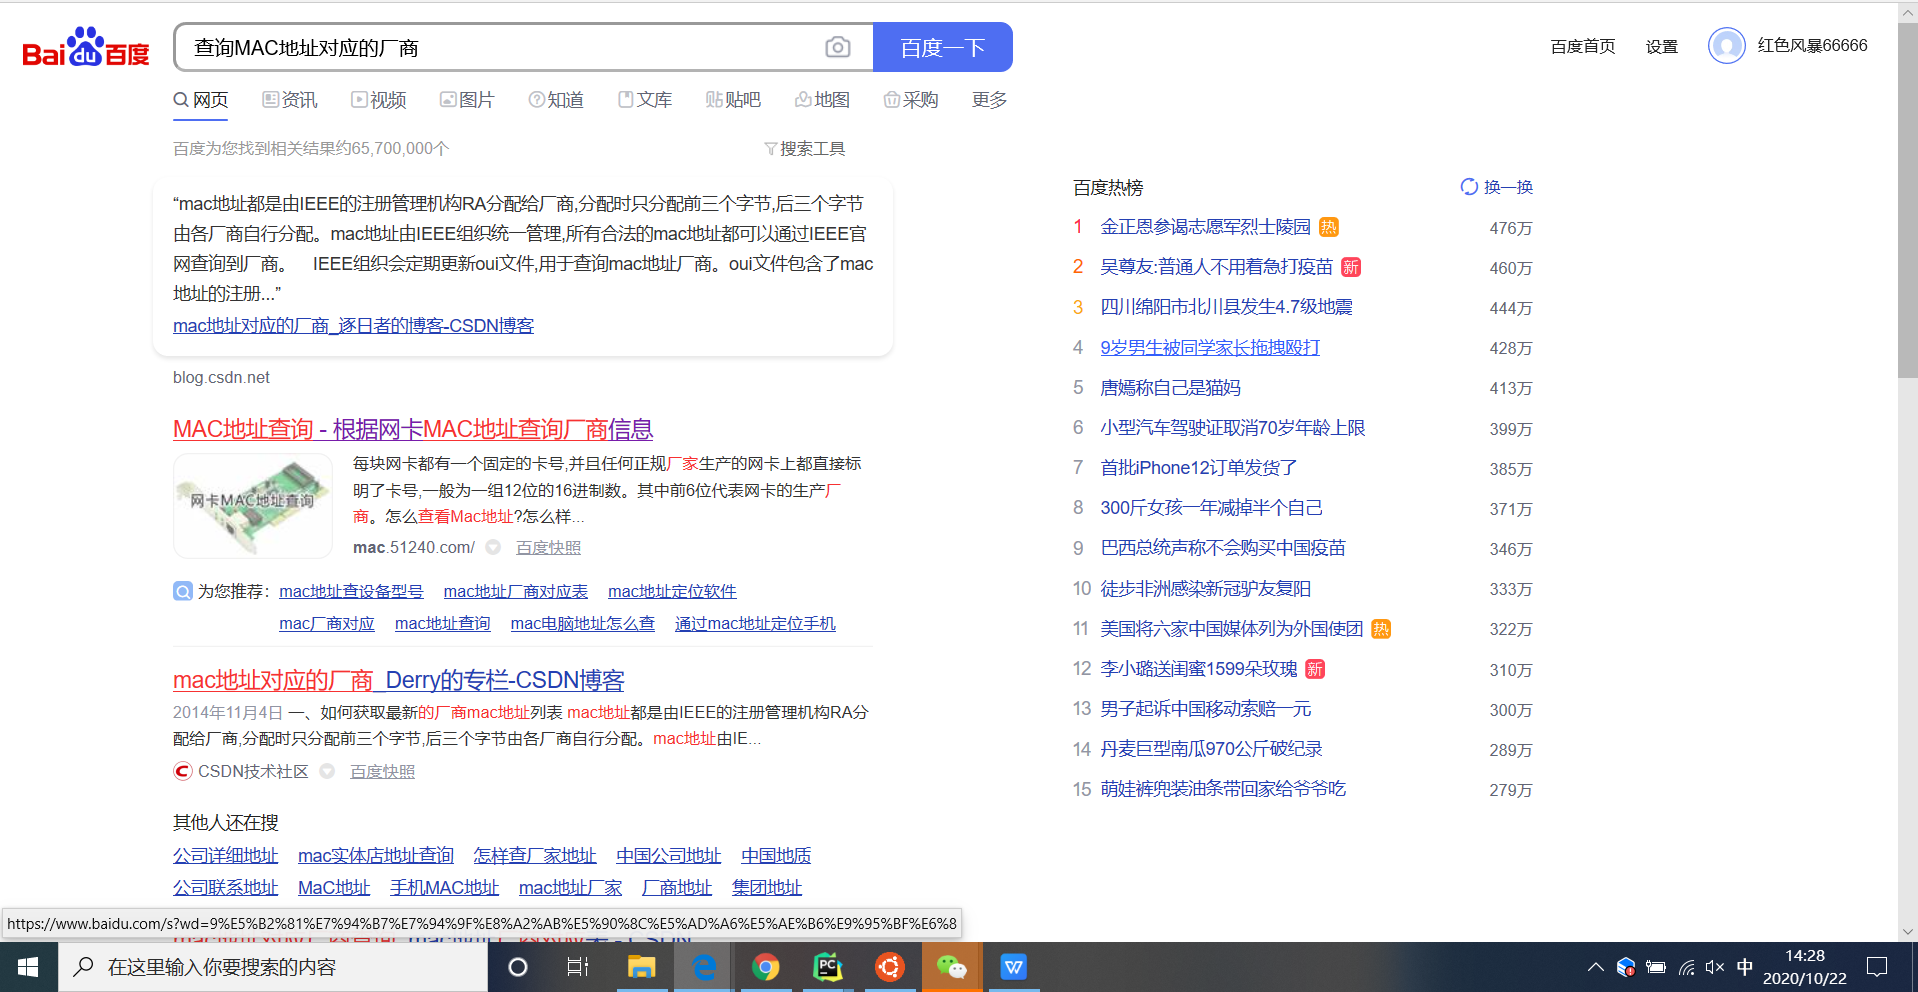This screenshot has height=992, width=1918.
Task: Open related search mac实体店地址查询
Action: pyautogui.click(x=376, y=855)
